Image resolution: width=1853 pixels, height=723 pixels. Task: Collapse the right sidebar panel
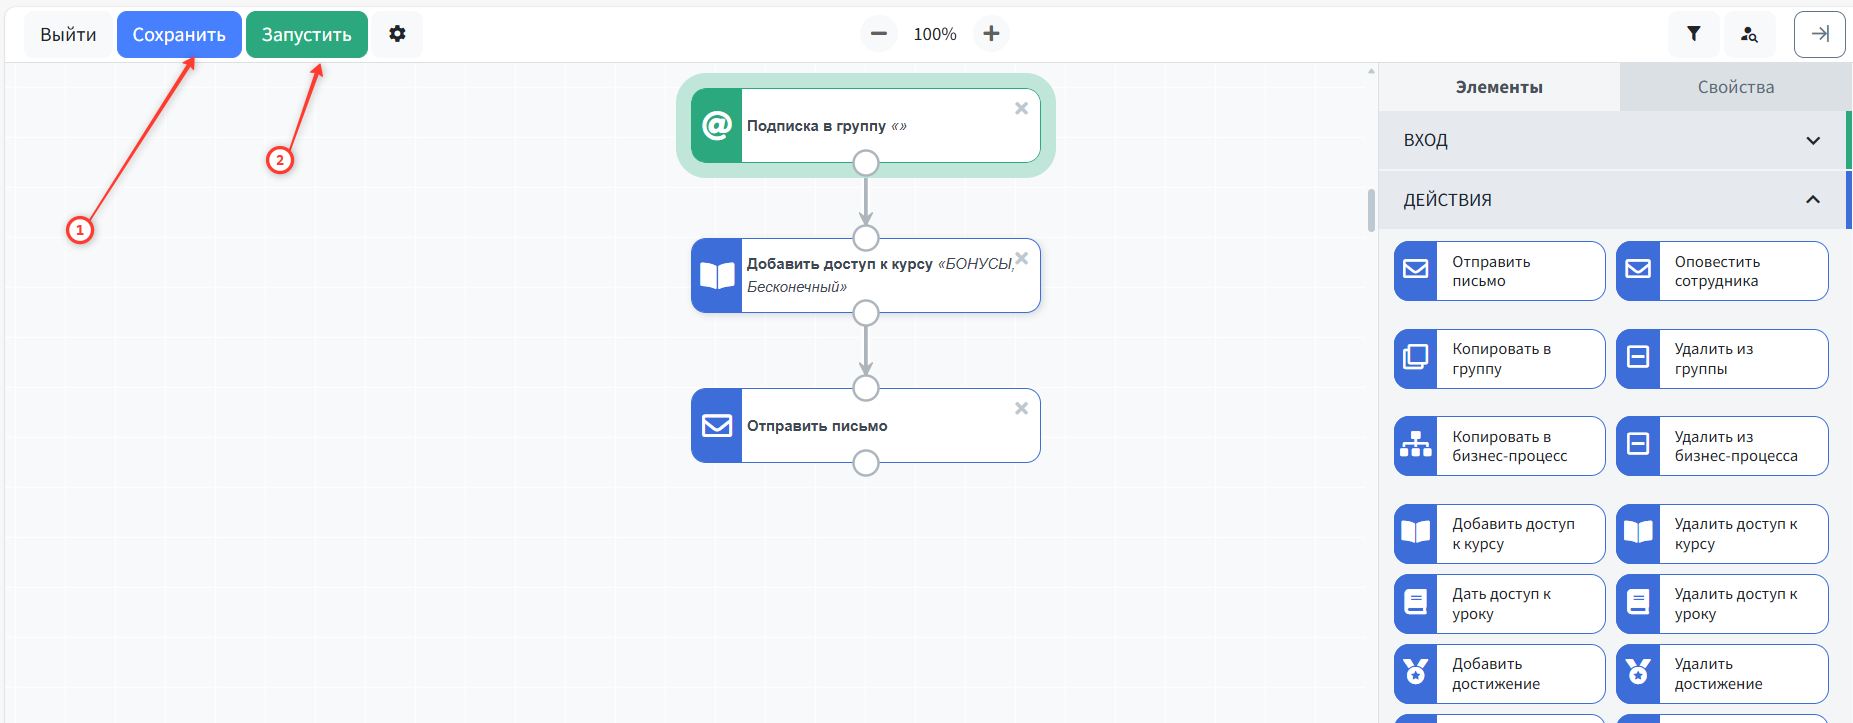pos(1819,34)
